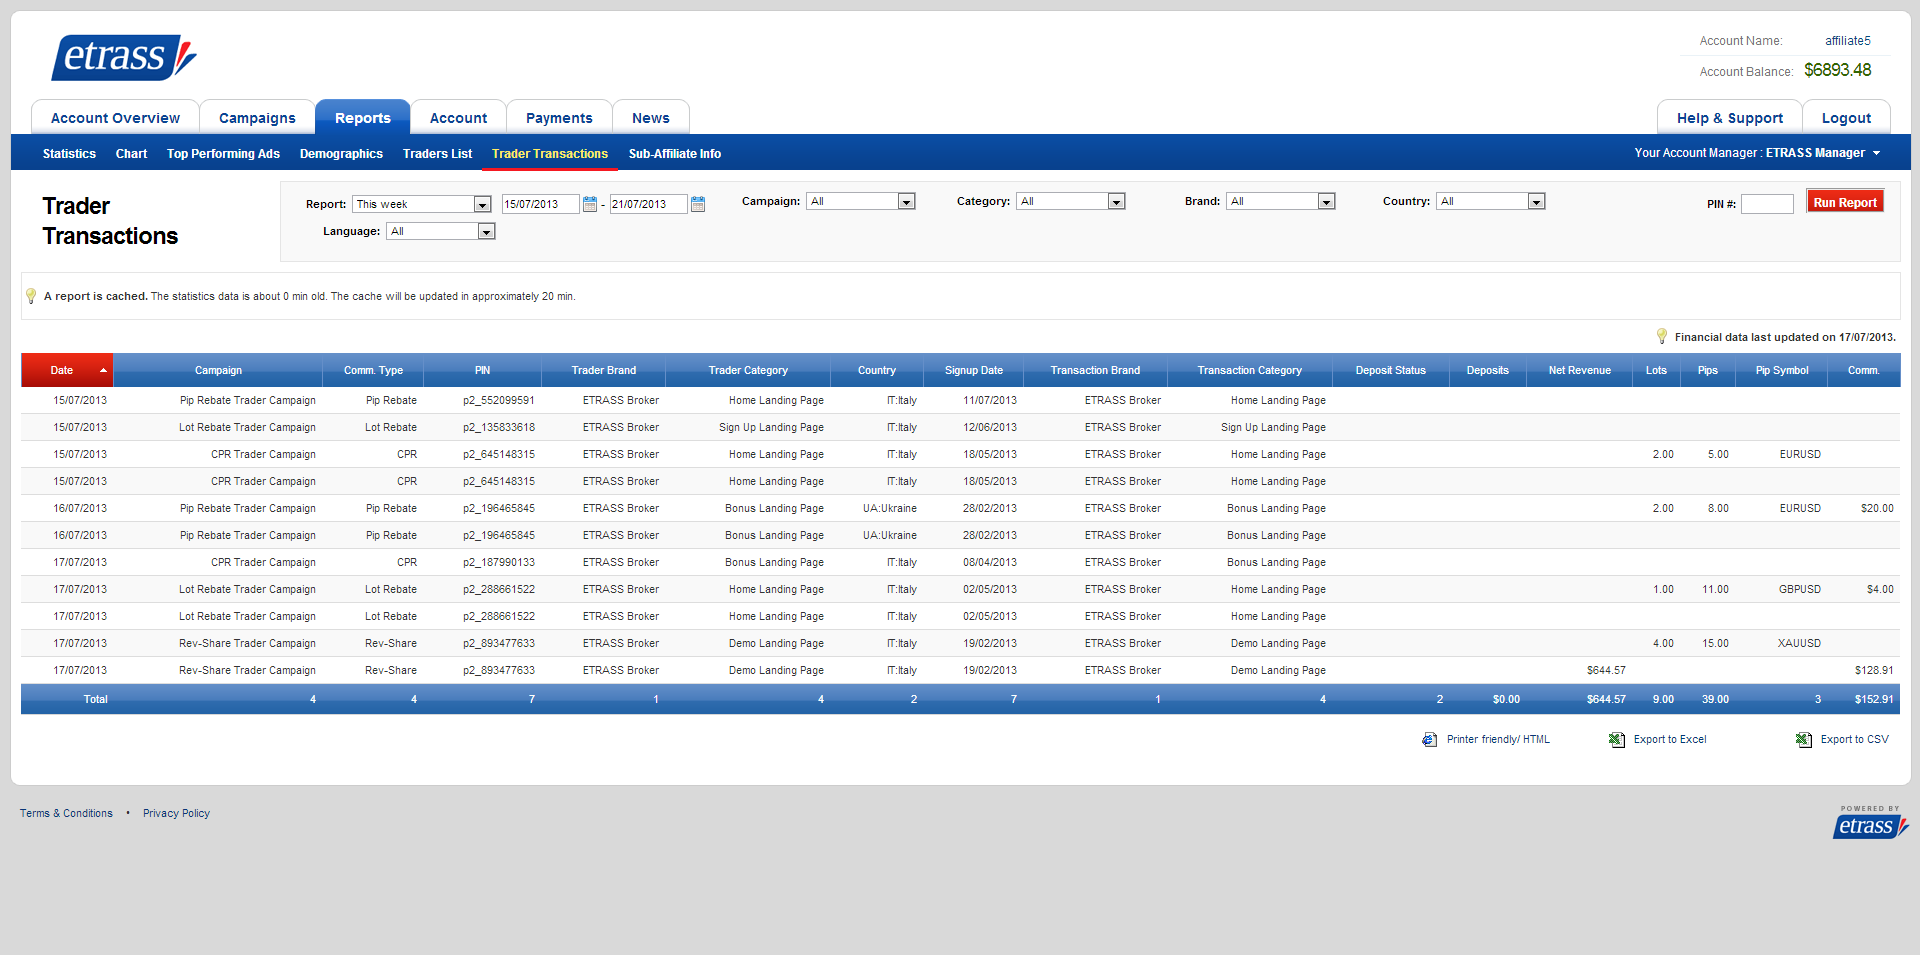This screenshot has width=1920, height=955.
Task: Open the start date calendar picker icon
Action: (590, 204)
